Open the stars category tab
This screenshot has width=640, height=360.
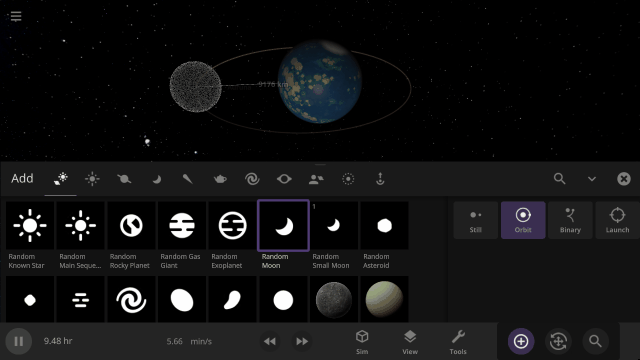92,179
